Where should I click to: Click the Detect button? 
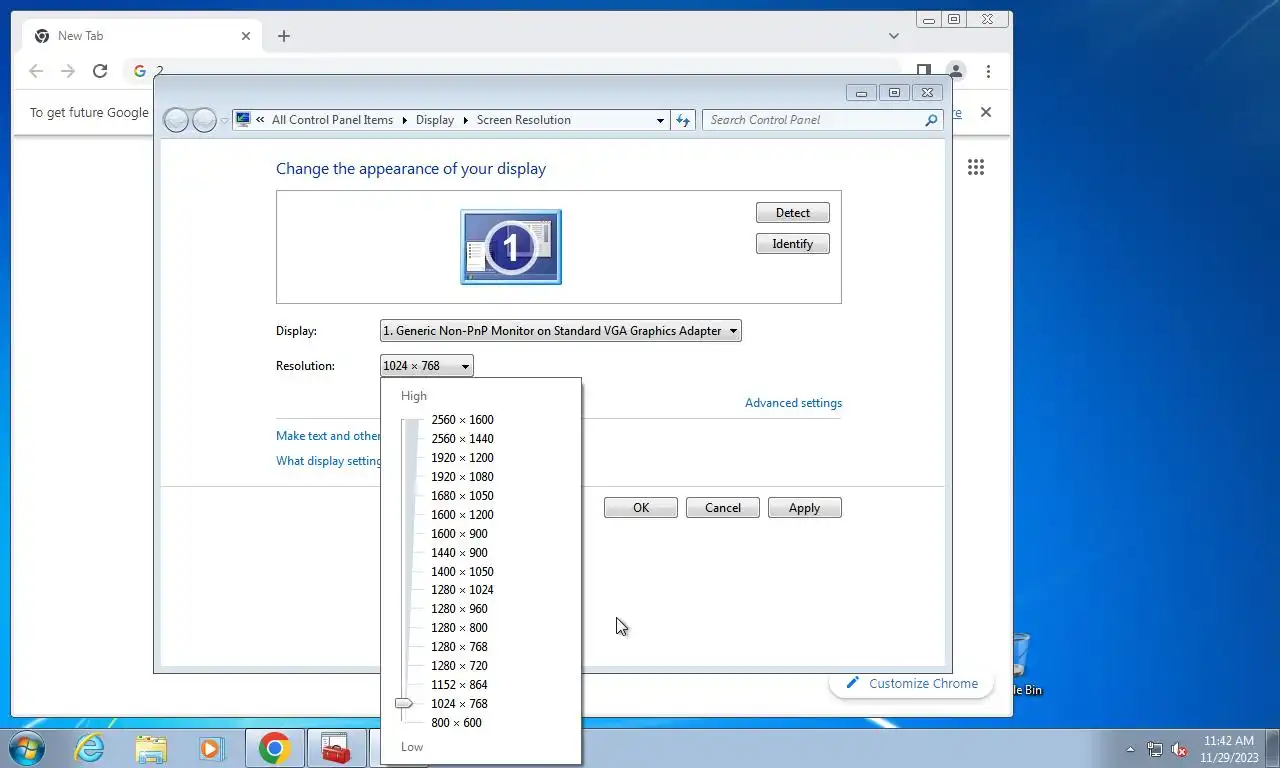[793, 213]
